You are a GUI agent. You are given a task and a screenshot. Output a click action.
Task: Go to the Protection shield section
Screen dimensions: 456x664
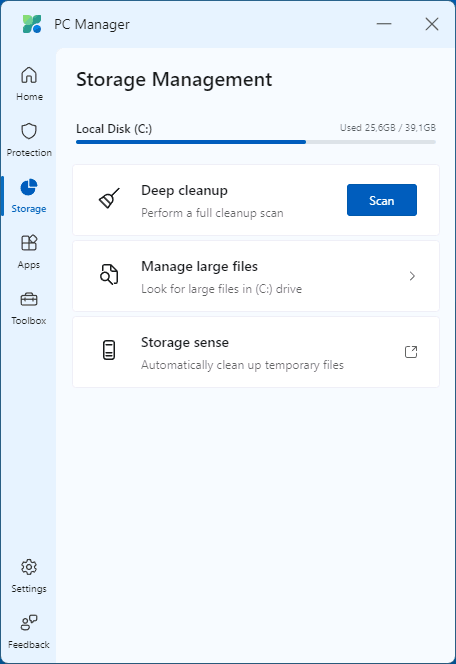[x=29, y=140]
